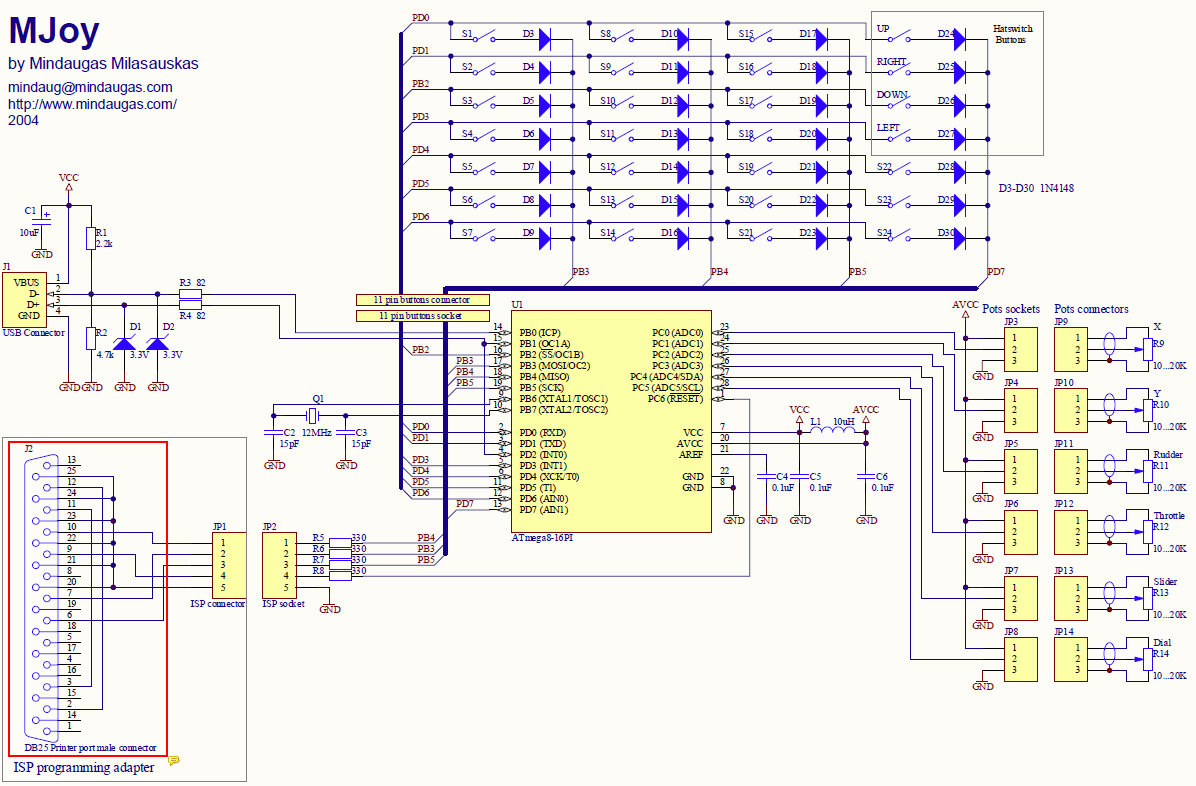This screenshot has height=786, width=1196.
Task: Open the http://www.mindaugas.com/ URL
Action: (x=93, y=103)
